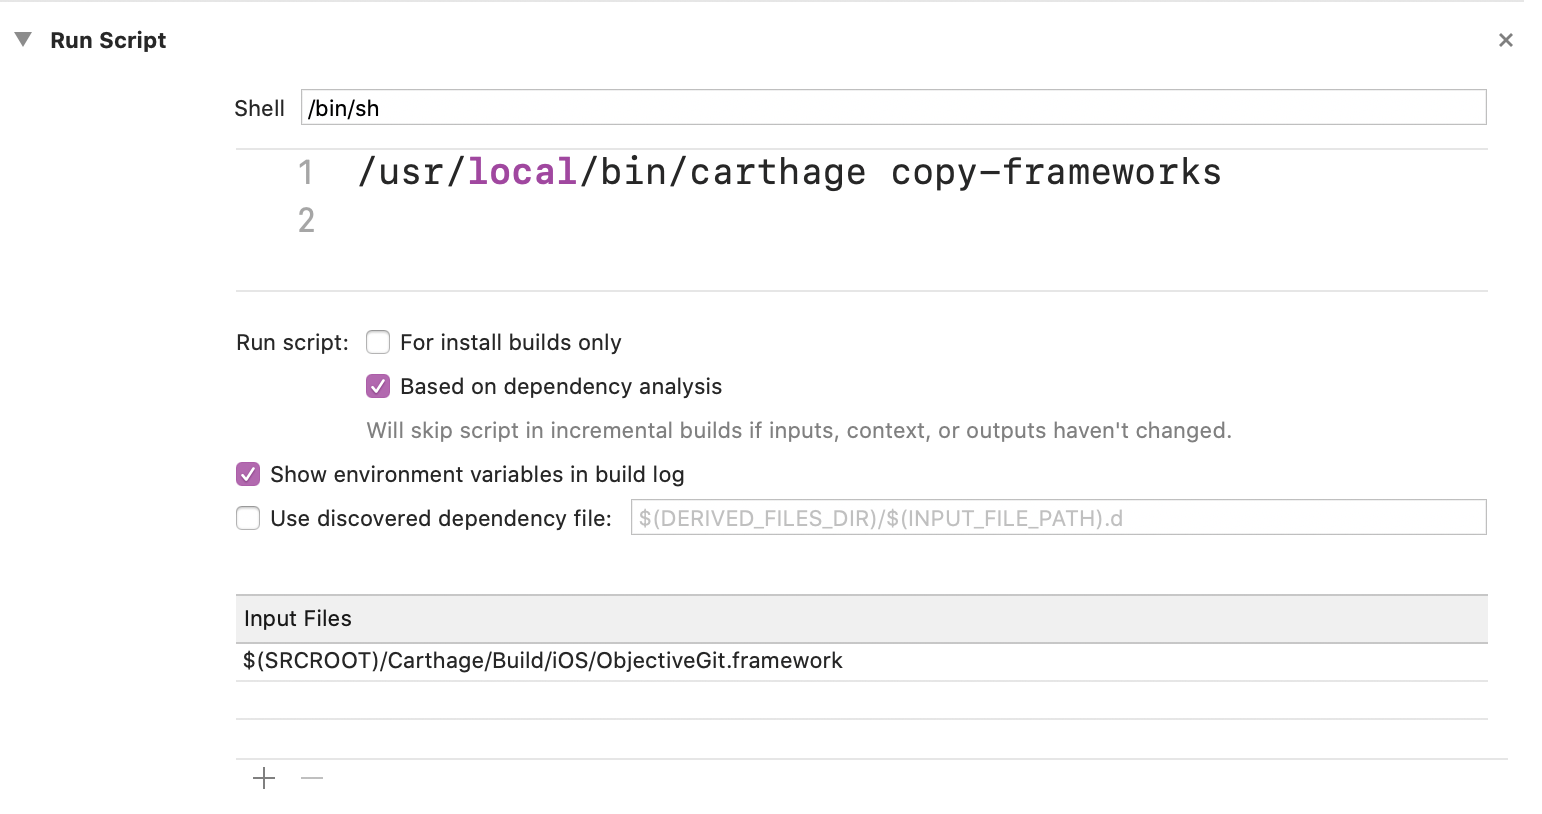
Task: Enable Use discovered dependency file
Action: [247, 518]
